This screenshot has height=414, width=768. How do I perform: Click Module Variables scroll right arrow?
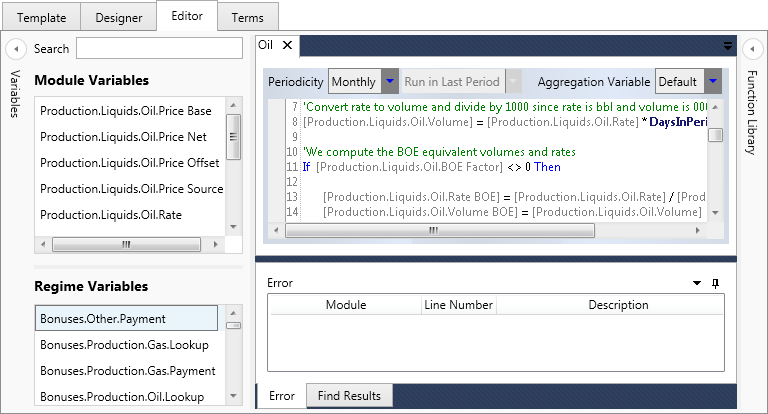[216, 244]
